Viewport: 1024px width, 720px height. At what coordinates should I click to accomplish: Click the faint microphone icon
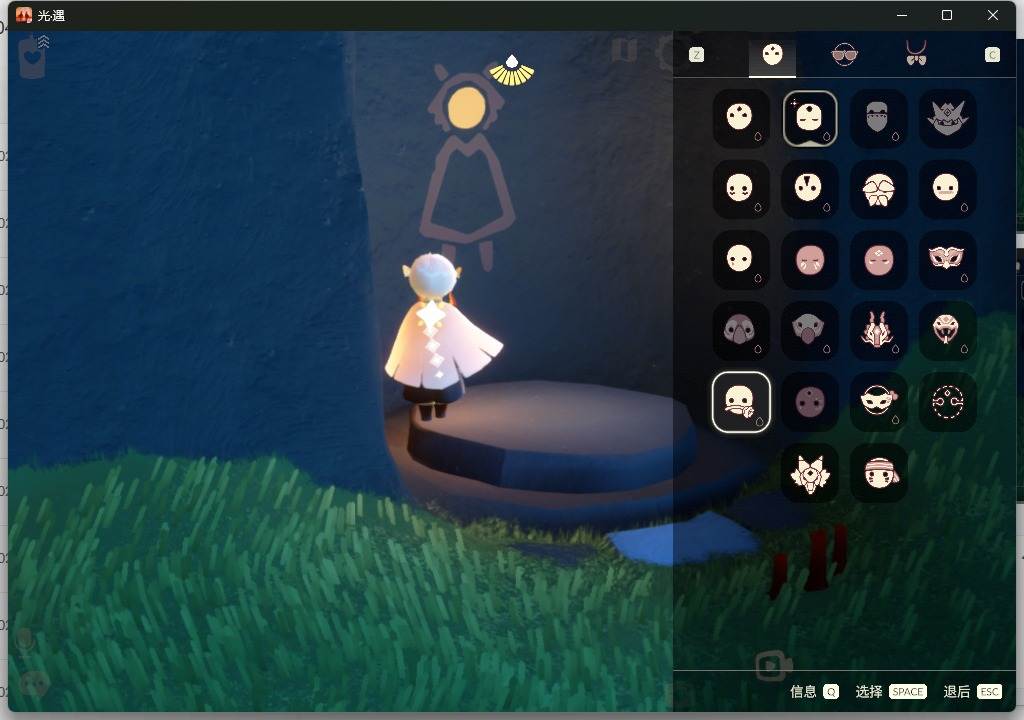(x=25, y=642)
